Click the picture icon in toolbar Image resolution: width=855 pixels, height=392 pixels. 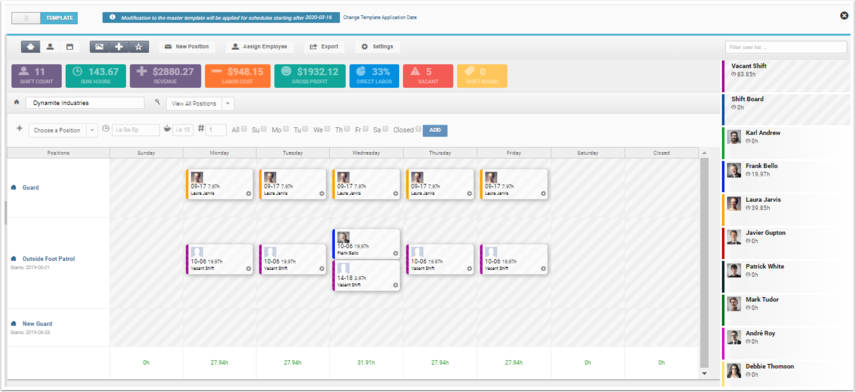pyautogui.click(x=99, y=47)
